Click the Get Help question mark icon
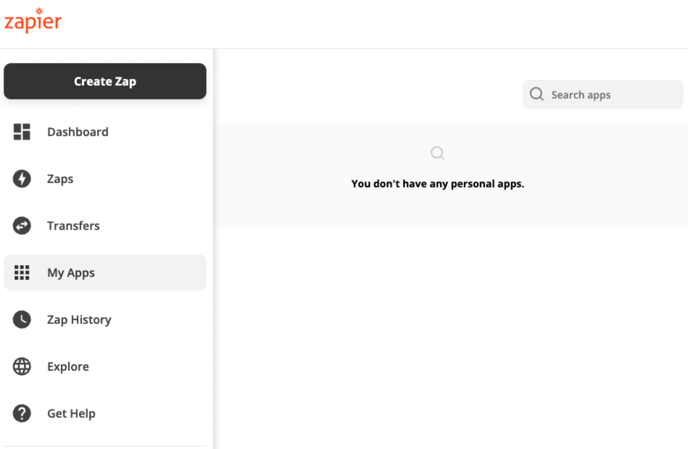 (x=22, y=413)
